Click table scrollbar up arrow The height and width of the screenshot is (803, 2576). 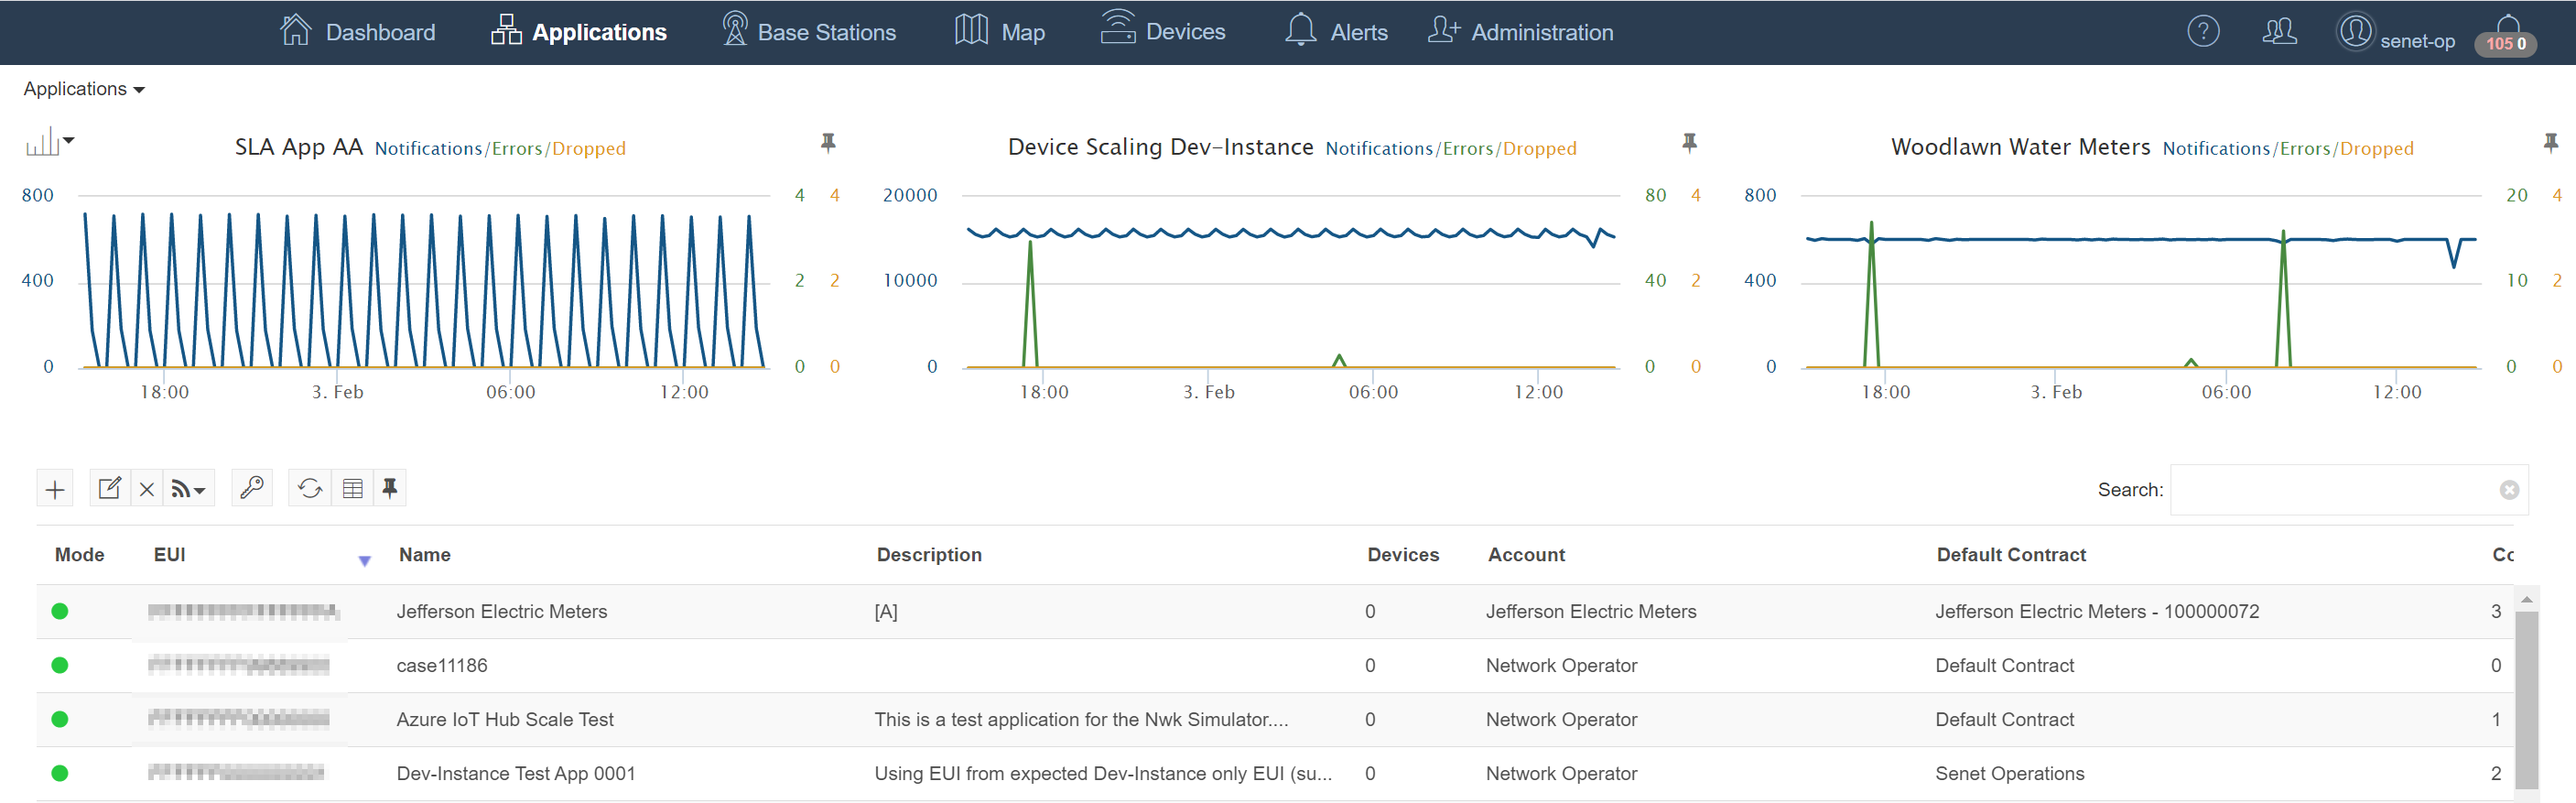[2527, 599]
